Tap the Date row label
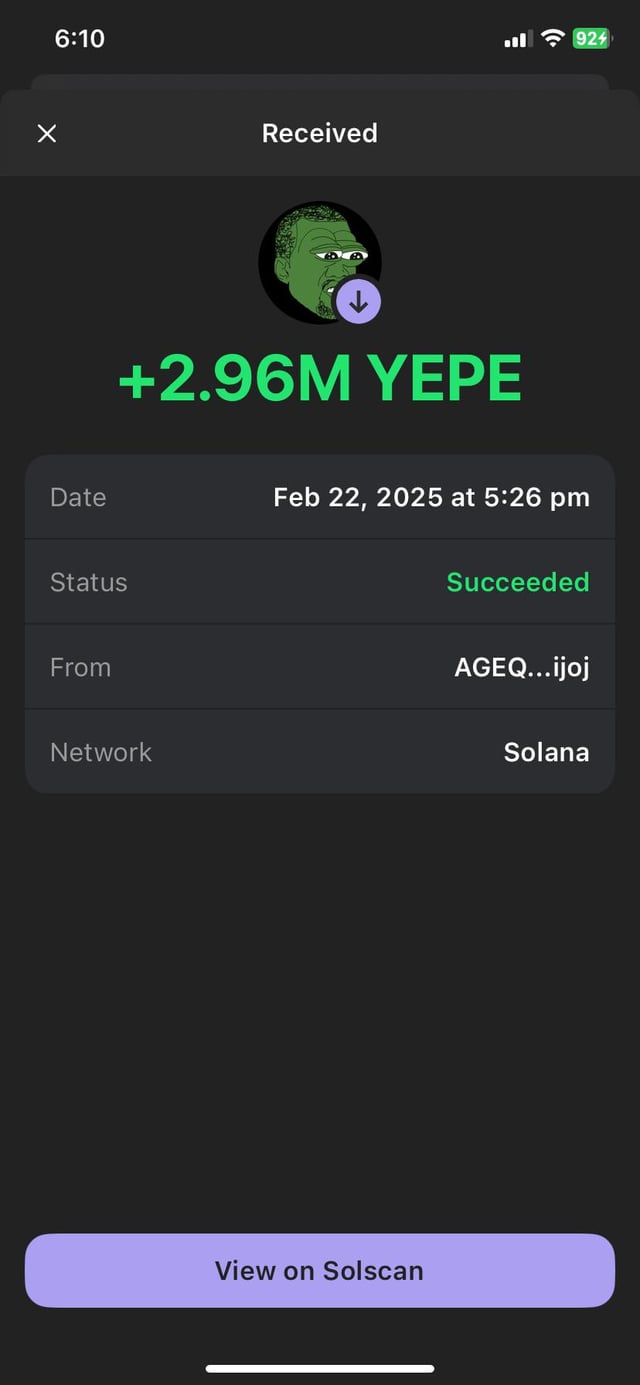Image resolution: width=640 pixels, height=1385 pixels. (x=78, y=497)
